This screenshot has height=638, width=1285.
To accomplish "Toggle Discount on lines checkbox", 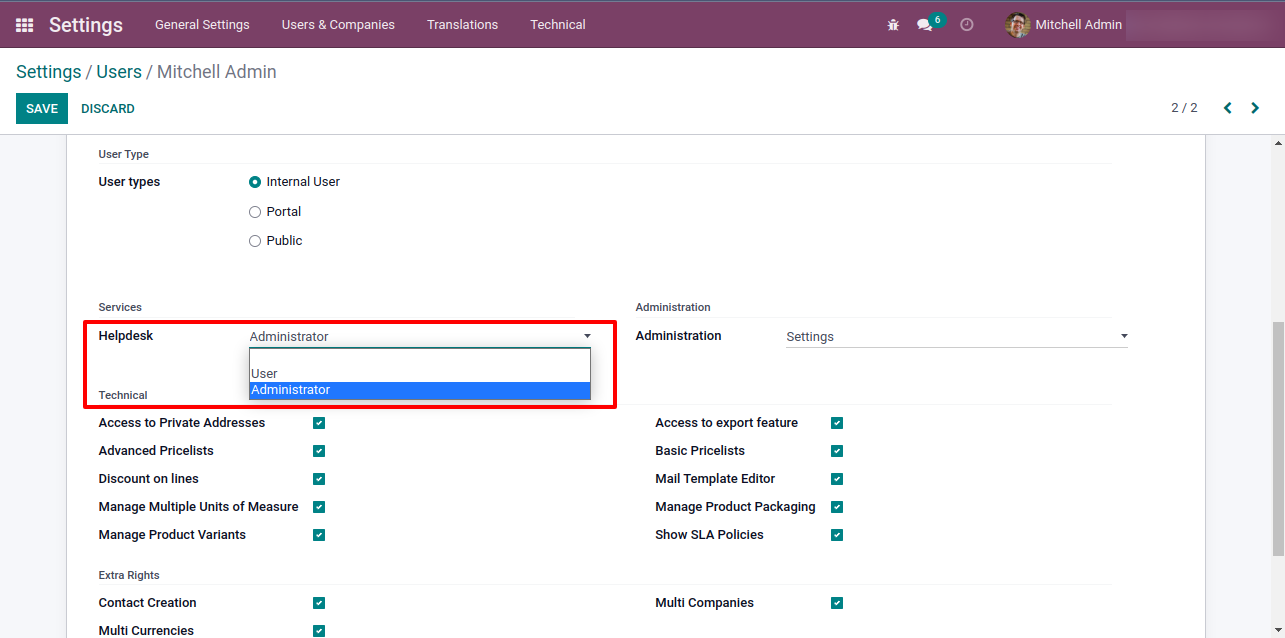I will coord(319,479).
